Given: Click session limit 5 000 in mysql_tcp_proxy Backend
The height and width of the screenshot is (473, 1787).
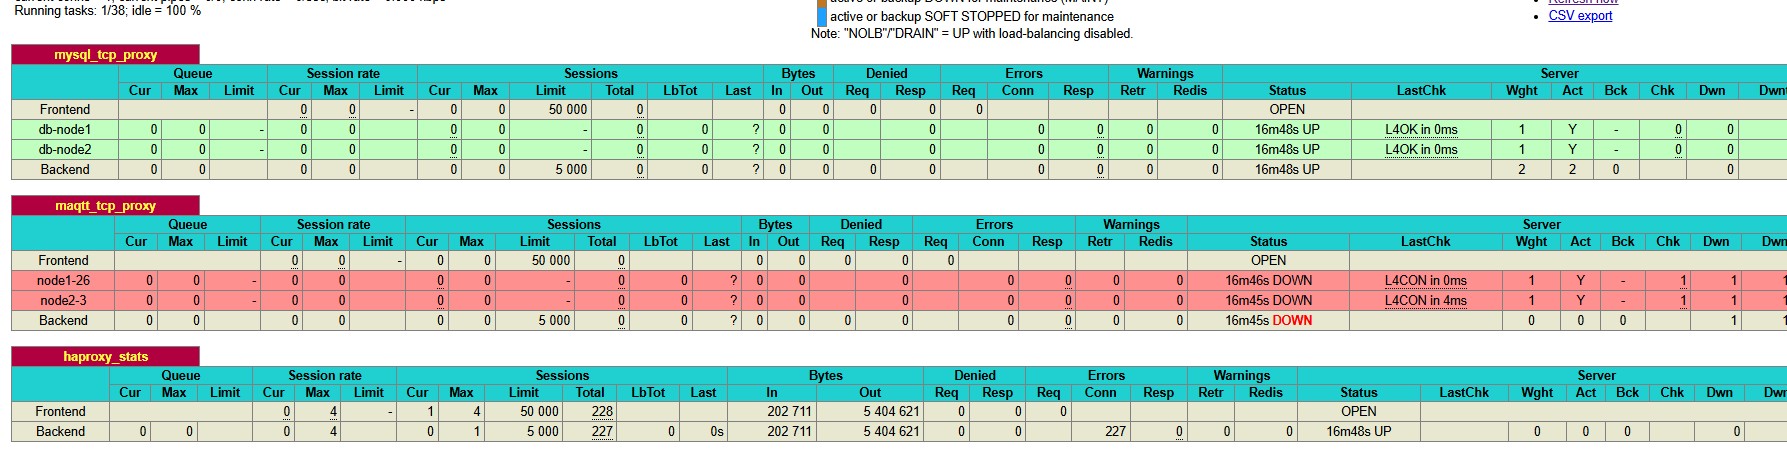Looking at the screenshot, I should point(571,170).
